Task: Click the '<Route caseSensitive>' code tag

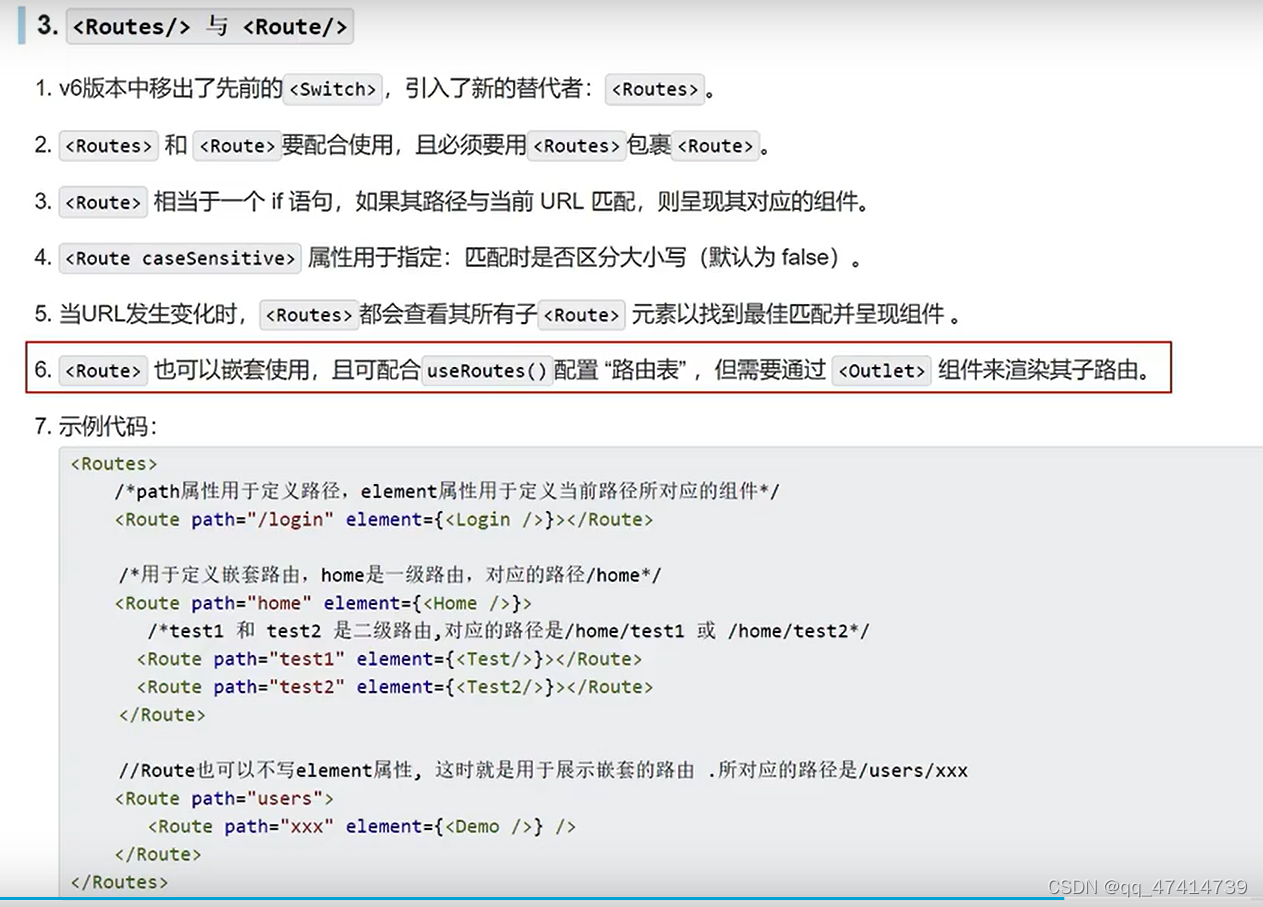Action: click(x=180, y=258)
